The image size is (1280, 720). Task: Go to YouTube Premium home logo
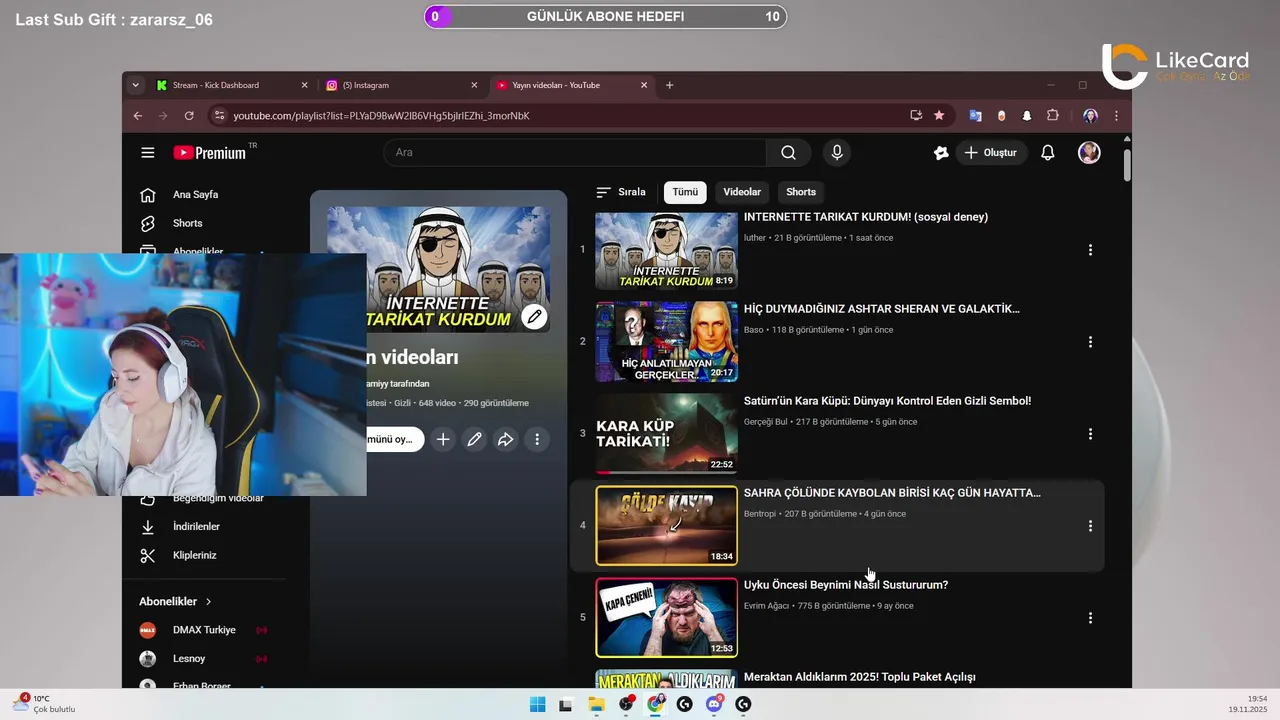210,153
